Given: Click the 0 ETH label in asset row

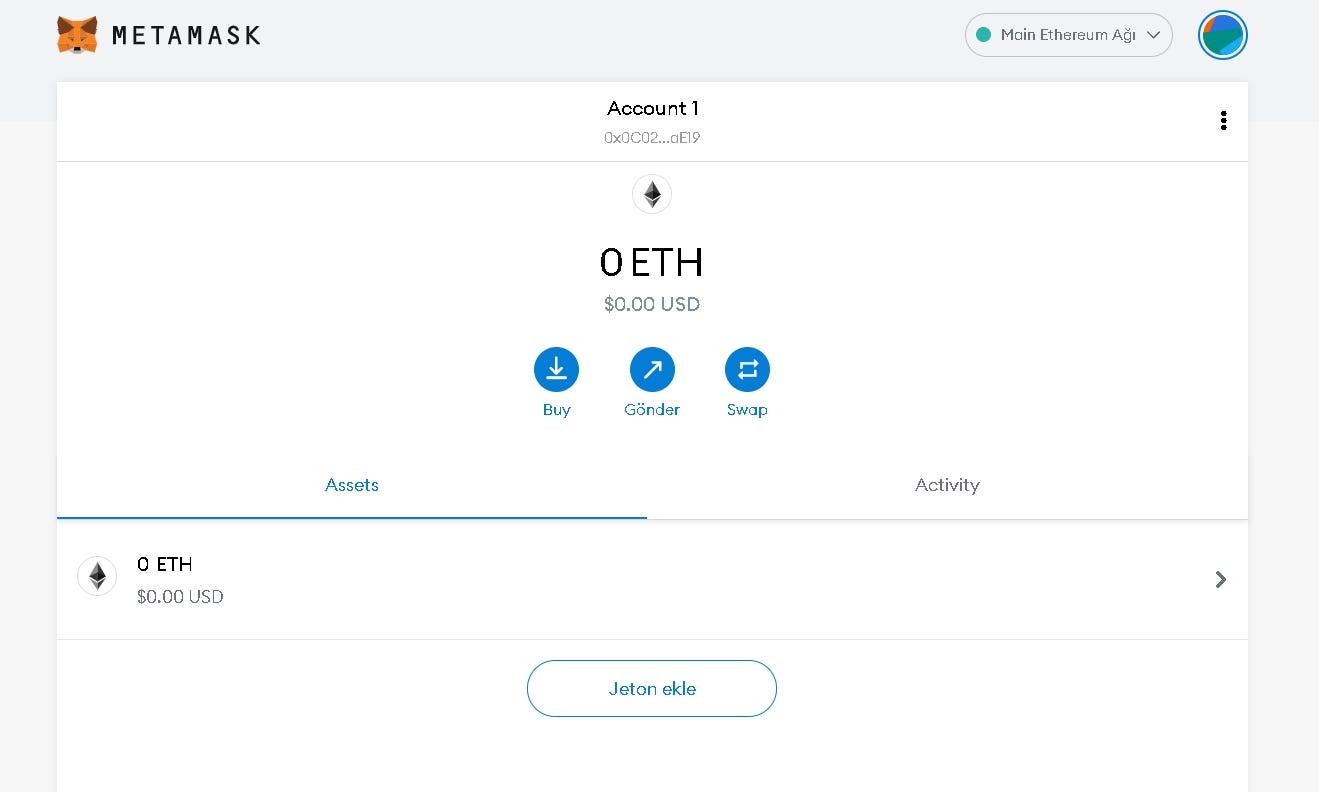Looking at the screenshot, I should pyautogui.click(x=164, y=564).
